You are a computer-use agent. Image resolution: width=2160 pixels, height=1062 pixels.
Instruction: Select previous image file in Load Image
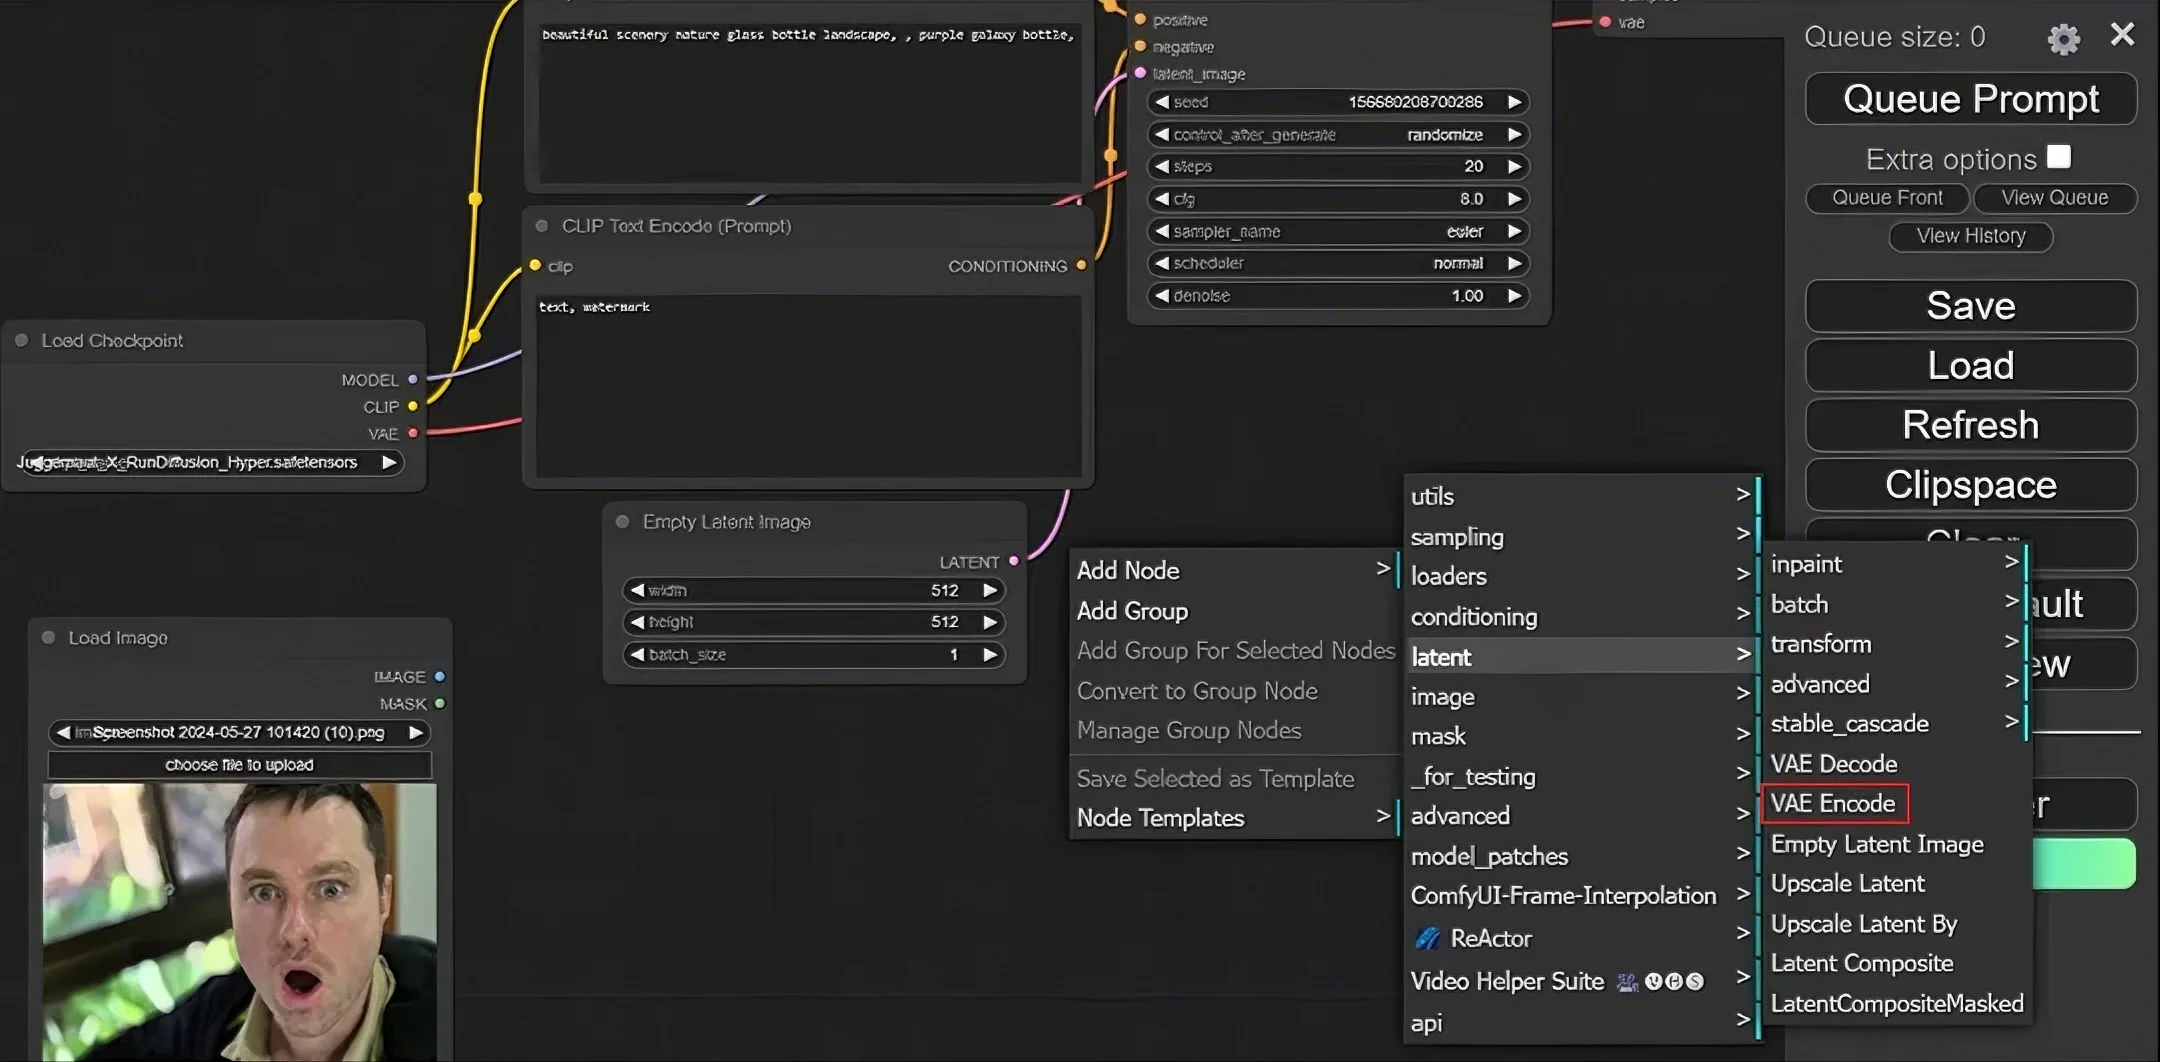click(x=63, y=732)
